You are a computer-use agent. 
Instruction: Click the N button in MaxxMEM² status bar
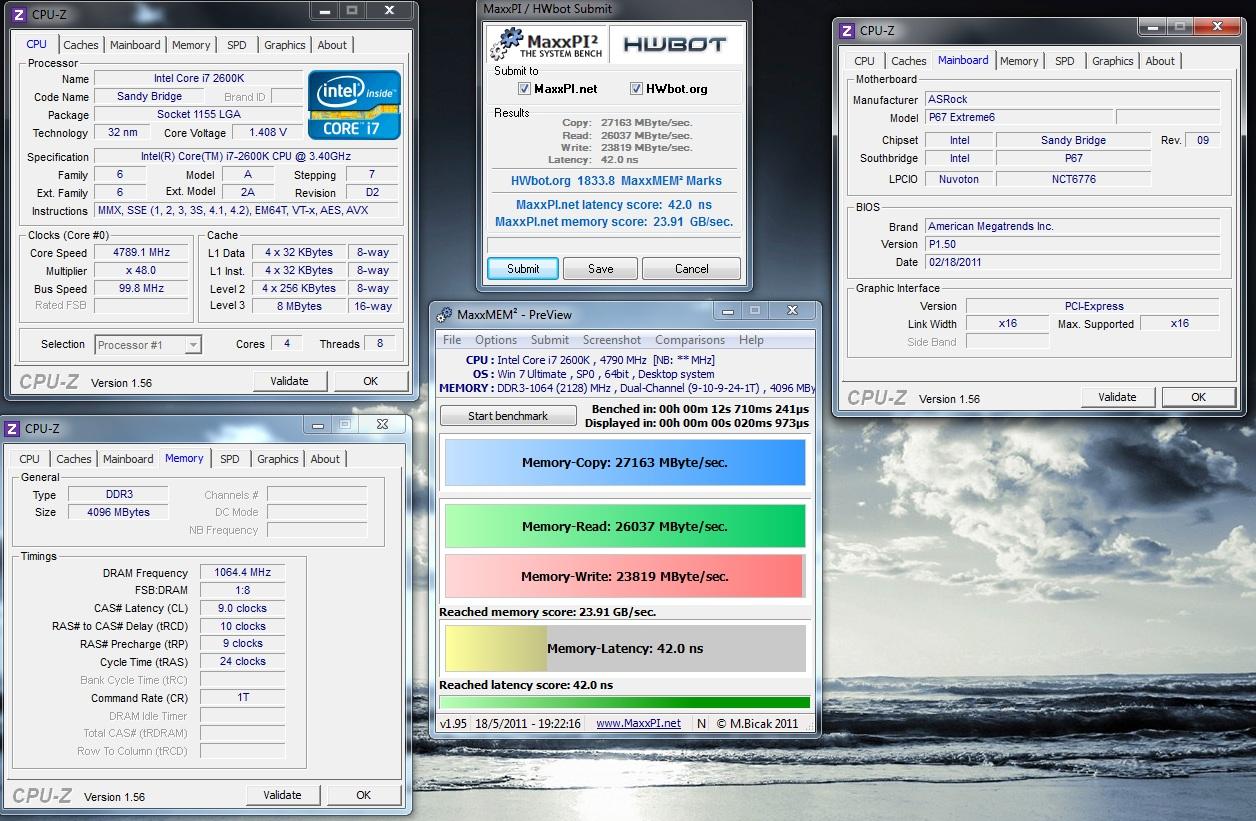(701, 723)
